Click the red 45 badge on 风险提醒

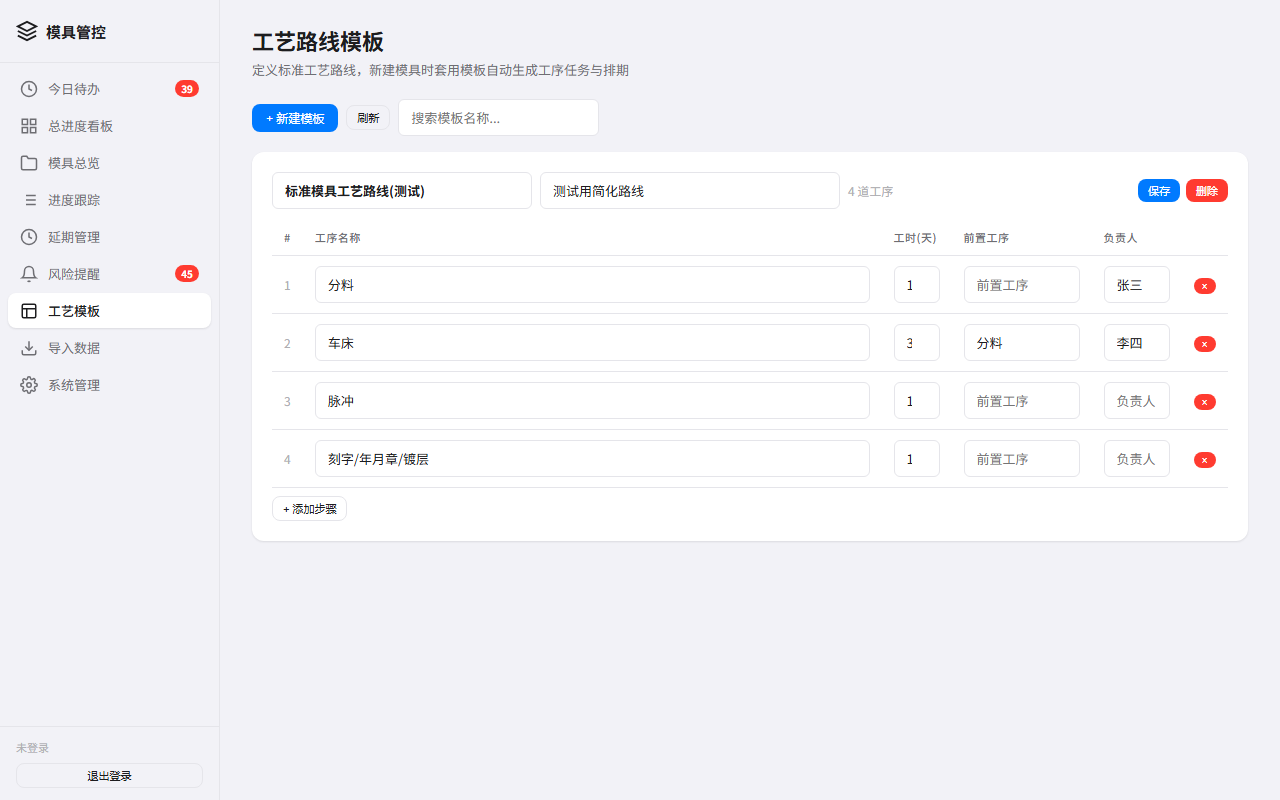point(187,274)
